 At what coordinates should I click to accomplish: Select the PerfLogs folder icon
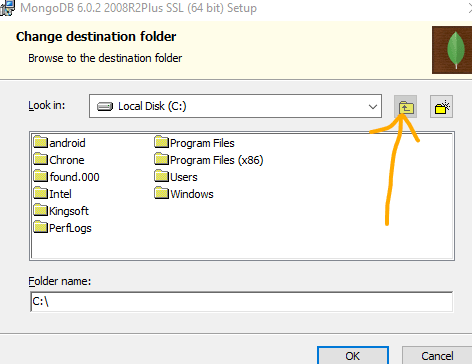click(41, 227)
